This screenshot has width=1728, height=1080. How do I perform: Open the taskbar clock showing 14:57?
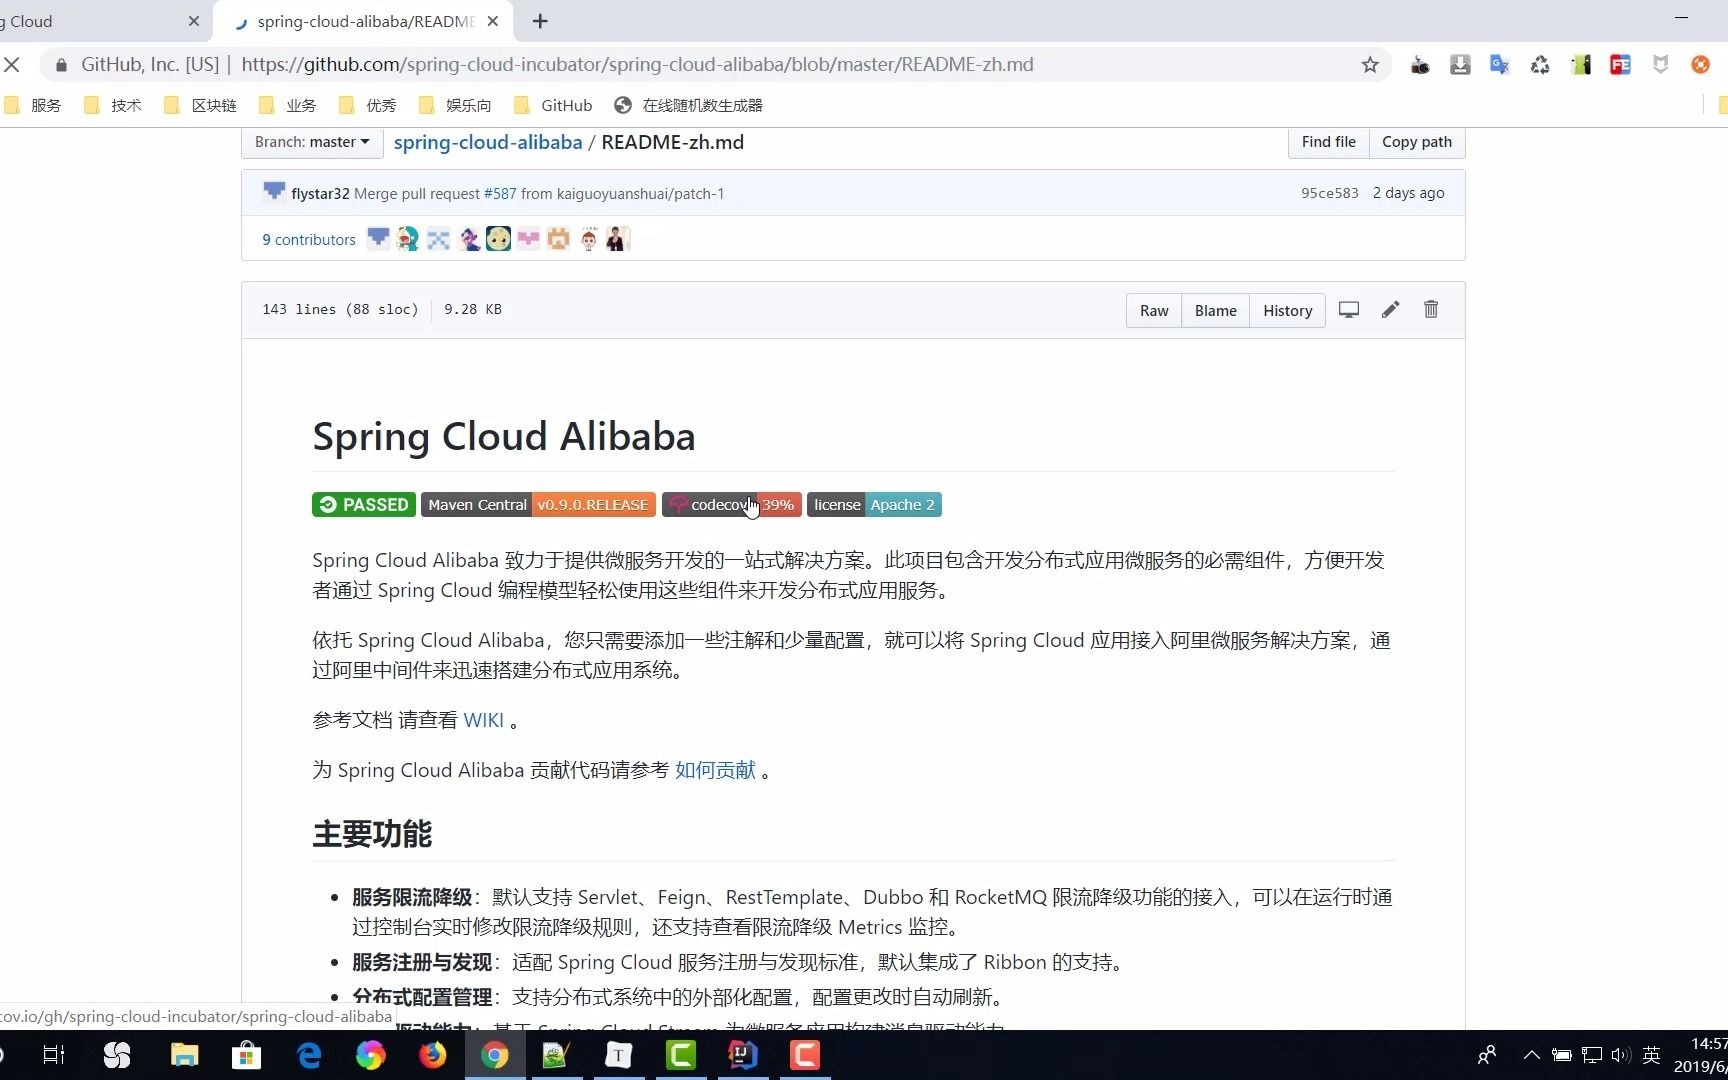coord(1701,1055)
